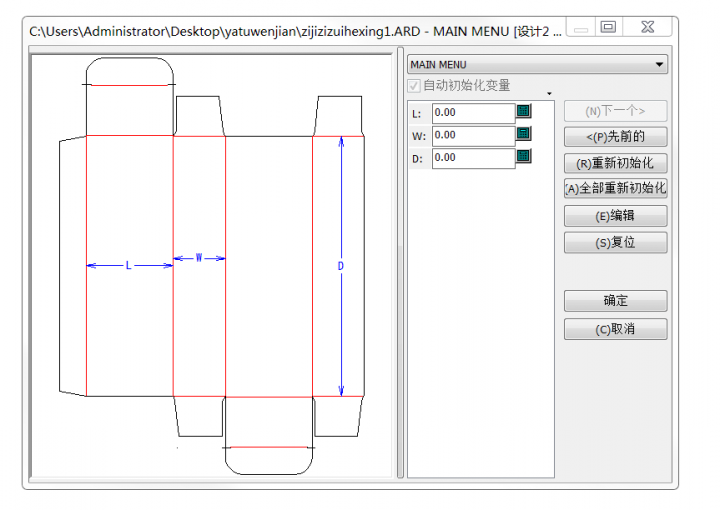Cancel with the (C)取消 button

point(615,329)
